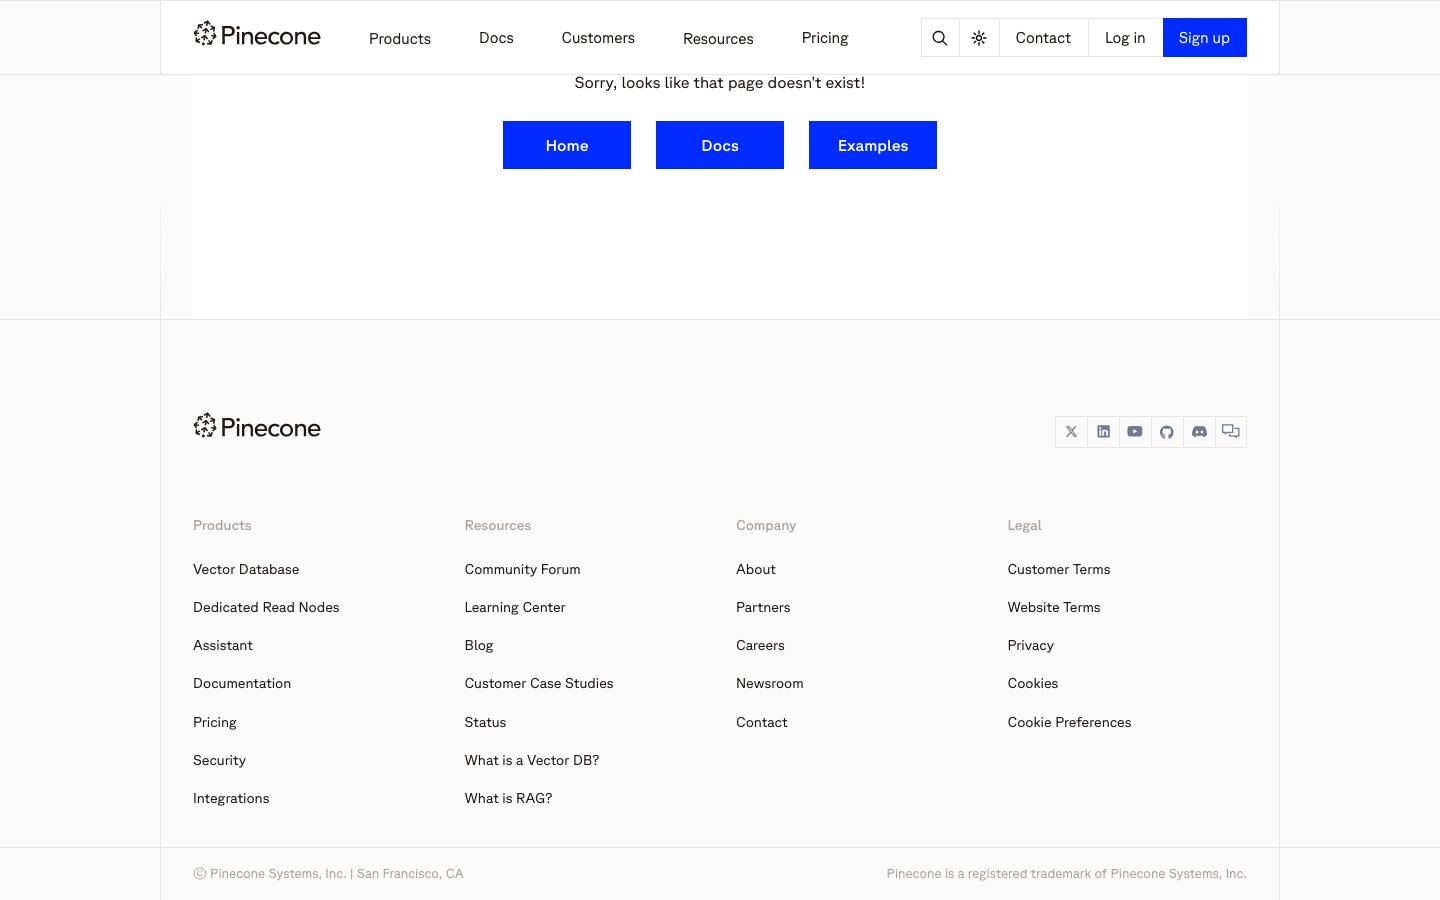Visit Pinecone's LinkedIn page icon
The width and height of the screenshot is (1440, 900).
coord(1103,432)
